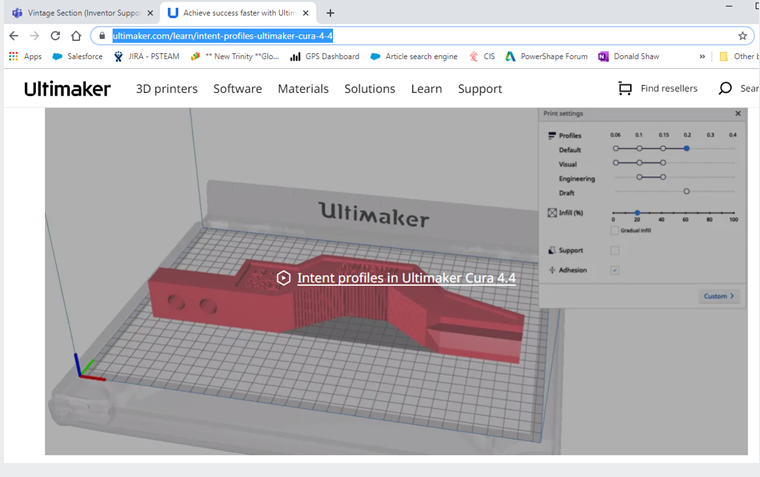Enable the Support checkbox
Image resolution: width=760 pixels, height=477 pixels.
615,251
